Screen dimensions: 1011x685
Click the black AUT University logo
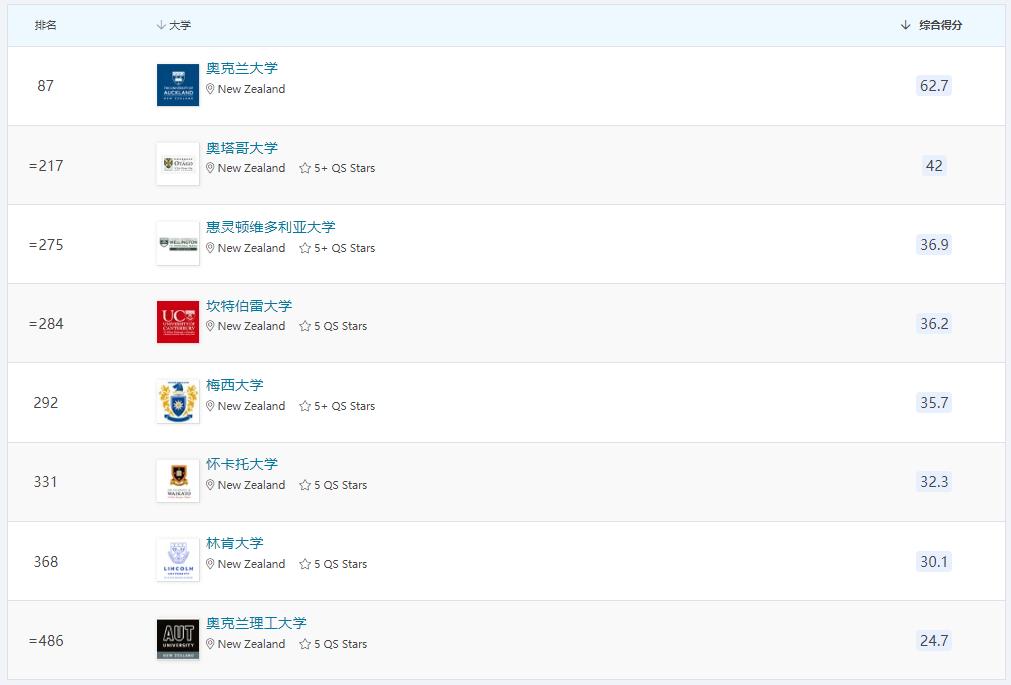tap(177, 640)
